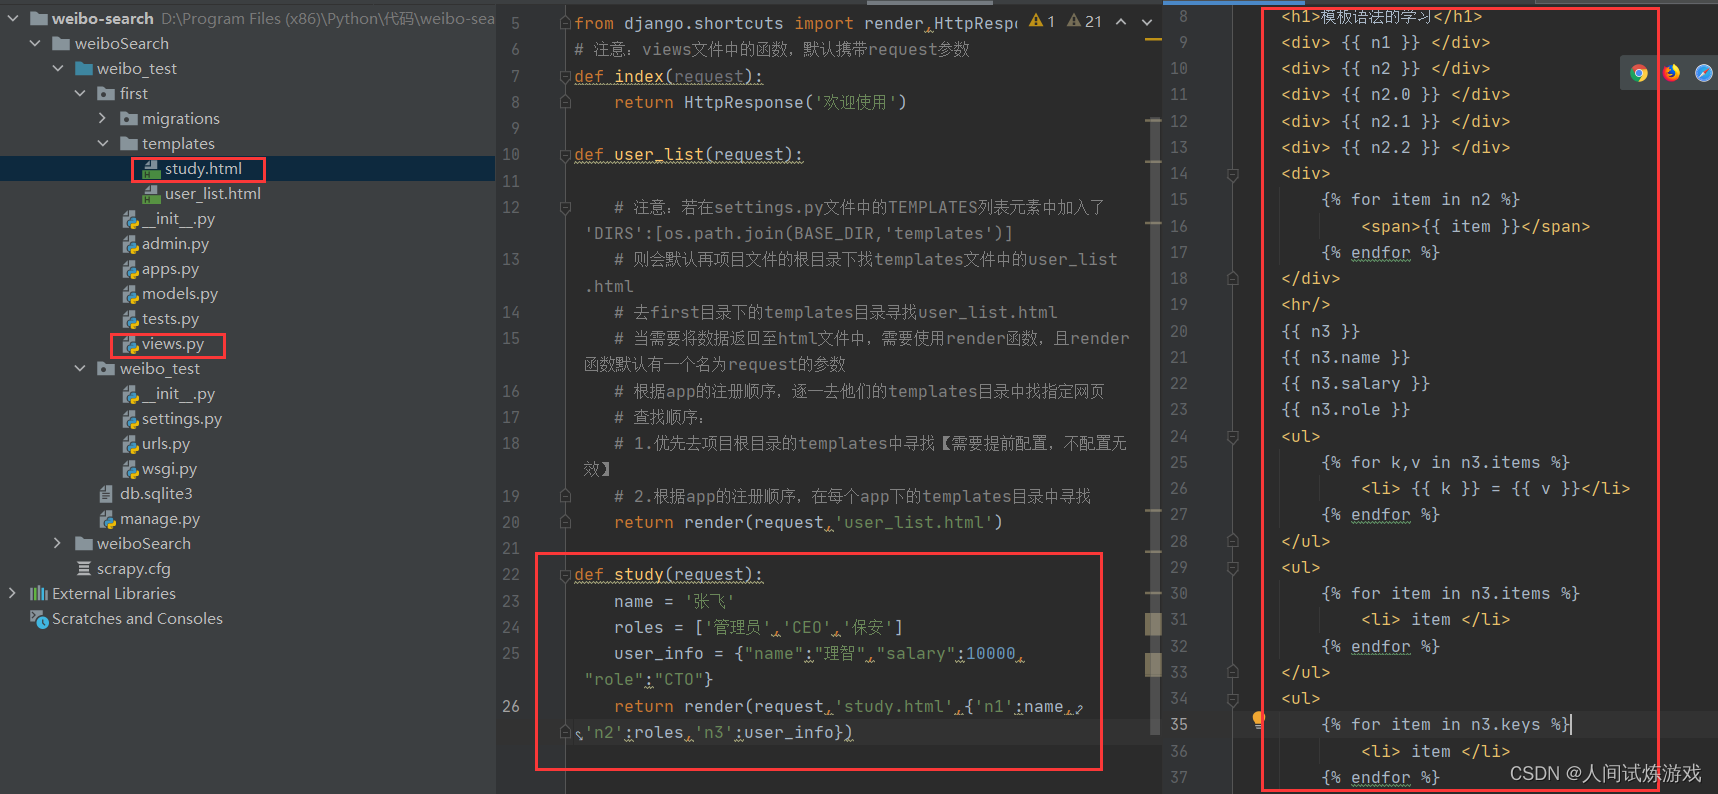Select admin.py in first folder

tap(175, 244)
